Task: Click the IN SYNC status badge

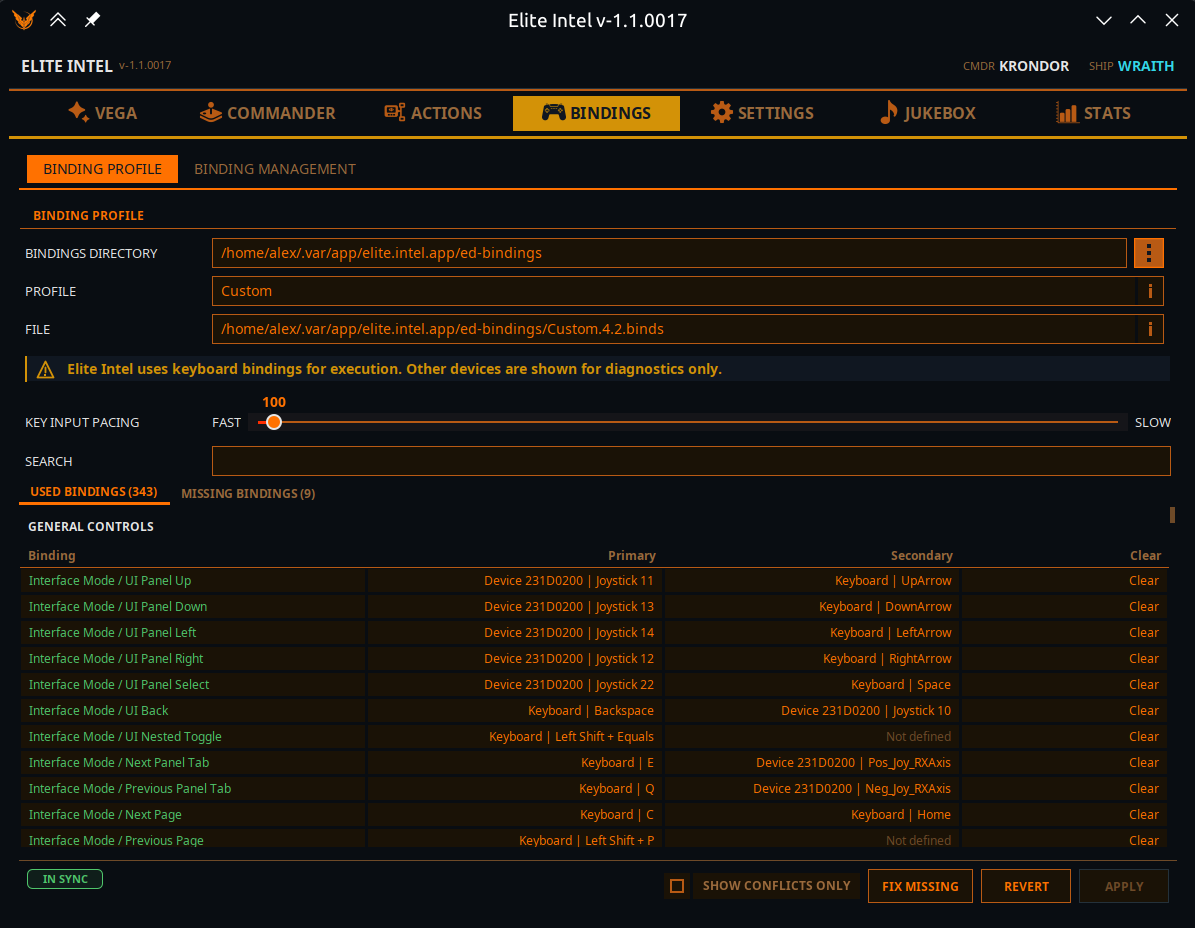Action: (x=65, y=879)
